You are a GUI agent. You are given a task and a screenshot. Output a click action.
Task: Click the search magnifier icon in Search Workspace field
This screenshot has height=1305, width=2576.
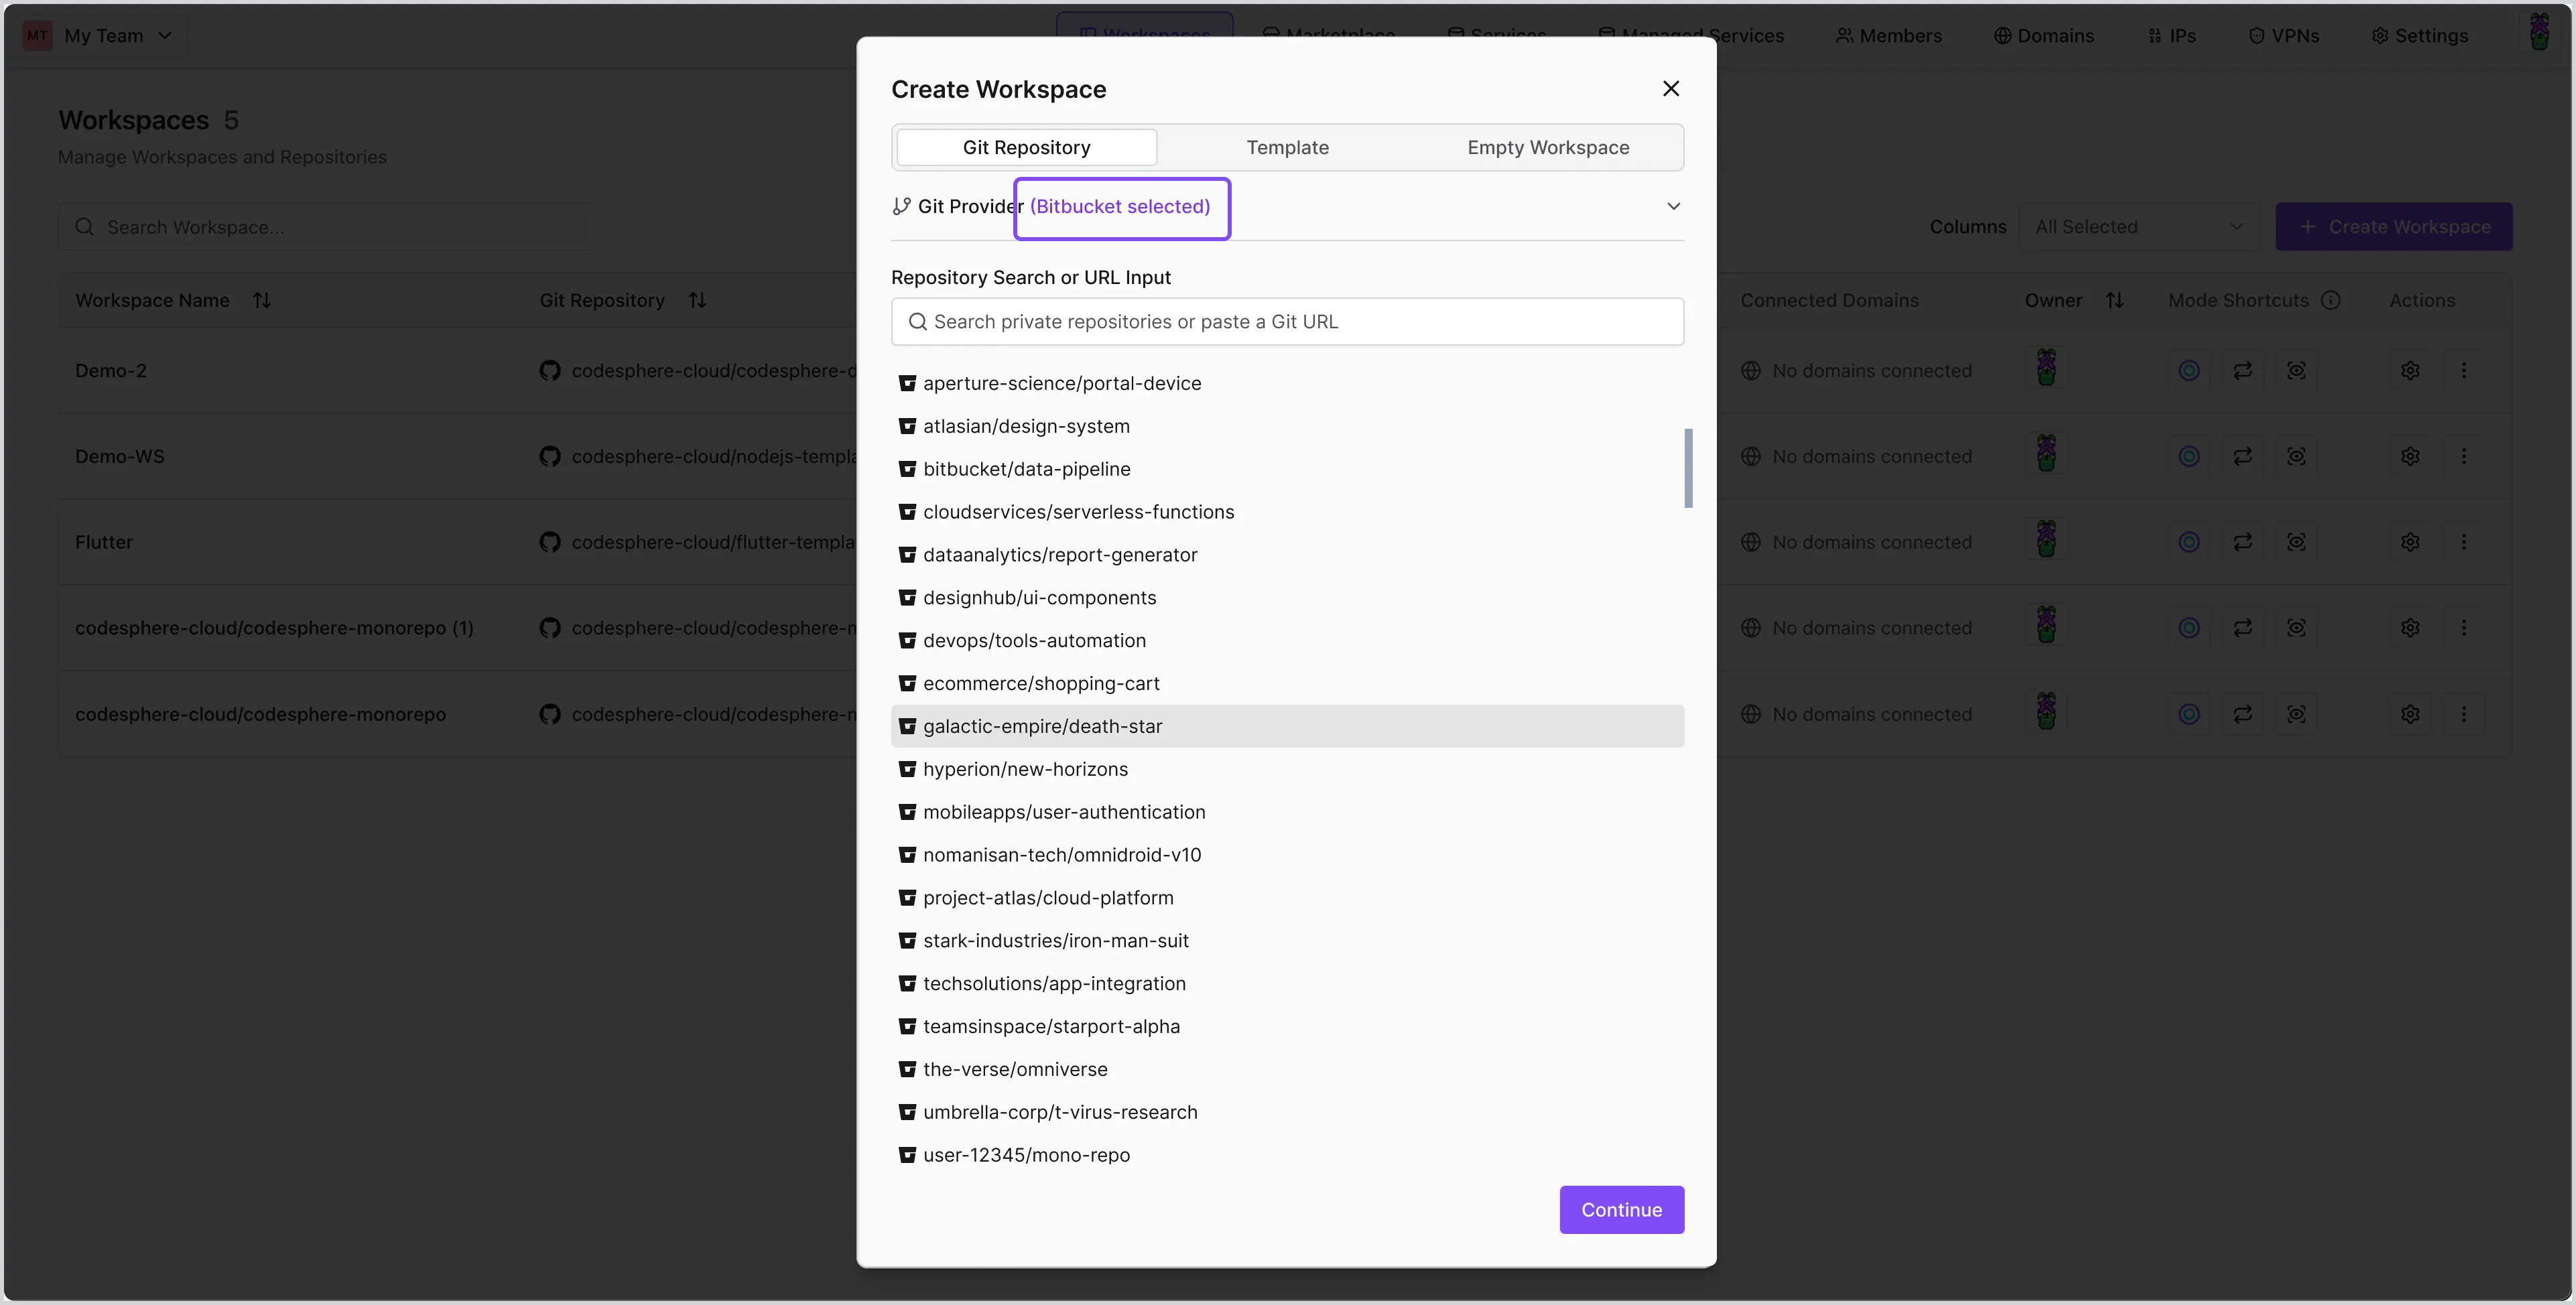pos(84,227)
